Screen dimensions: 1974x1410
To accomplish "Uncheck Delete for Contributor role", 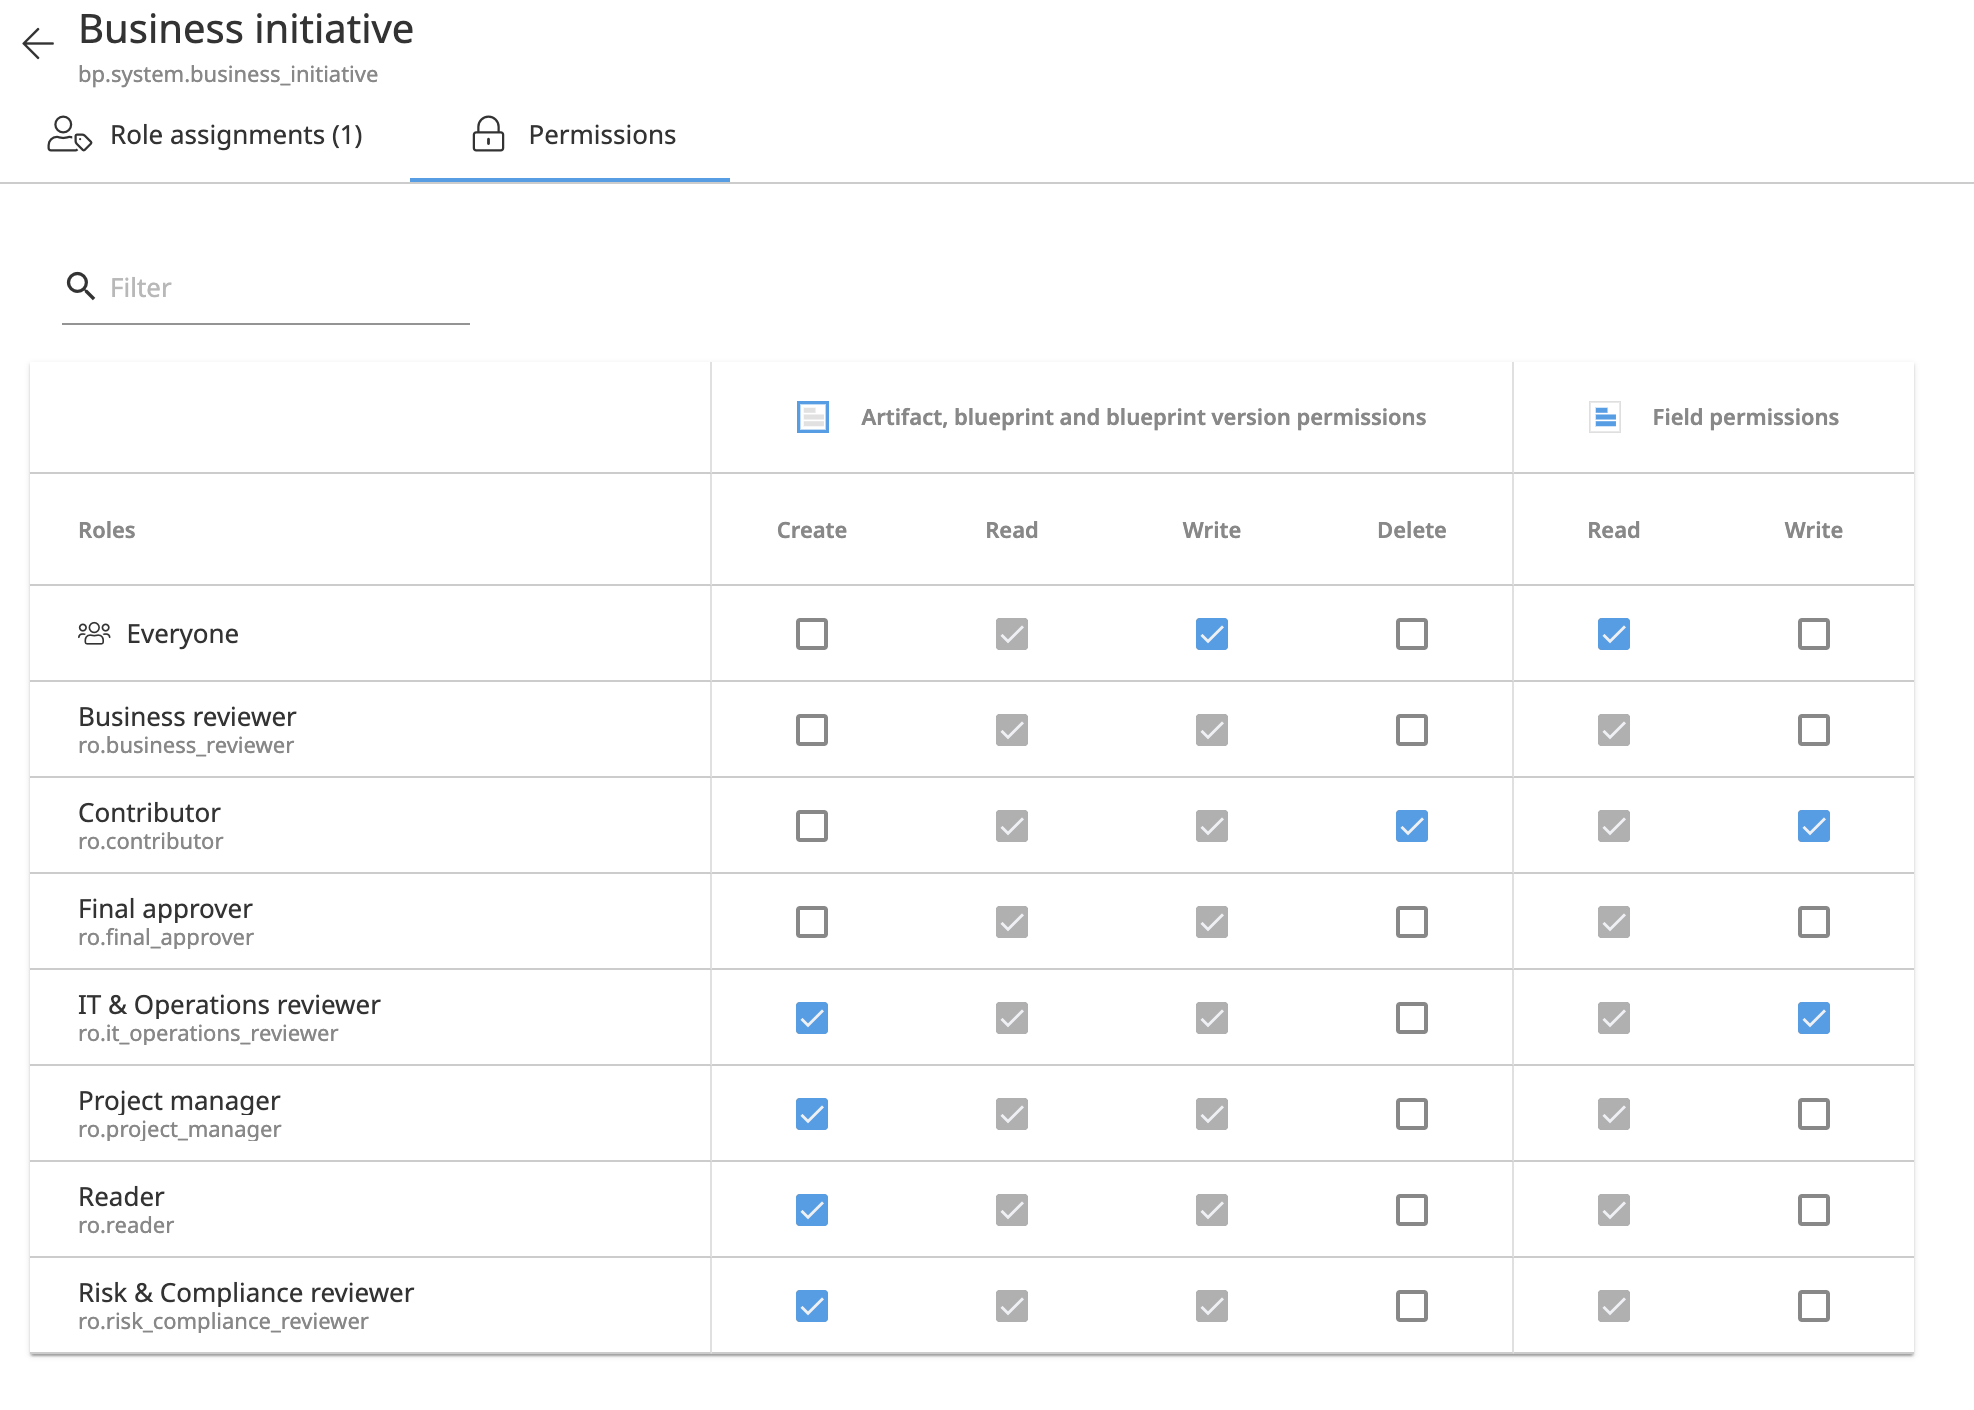I will pos(1412,826).
